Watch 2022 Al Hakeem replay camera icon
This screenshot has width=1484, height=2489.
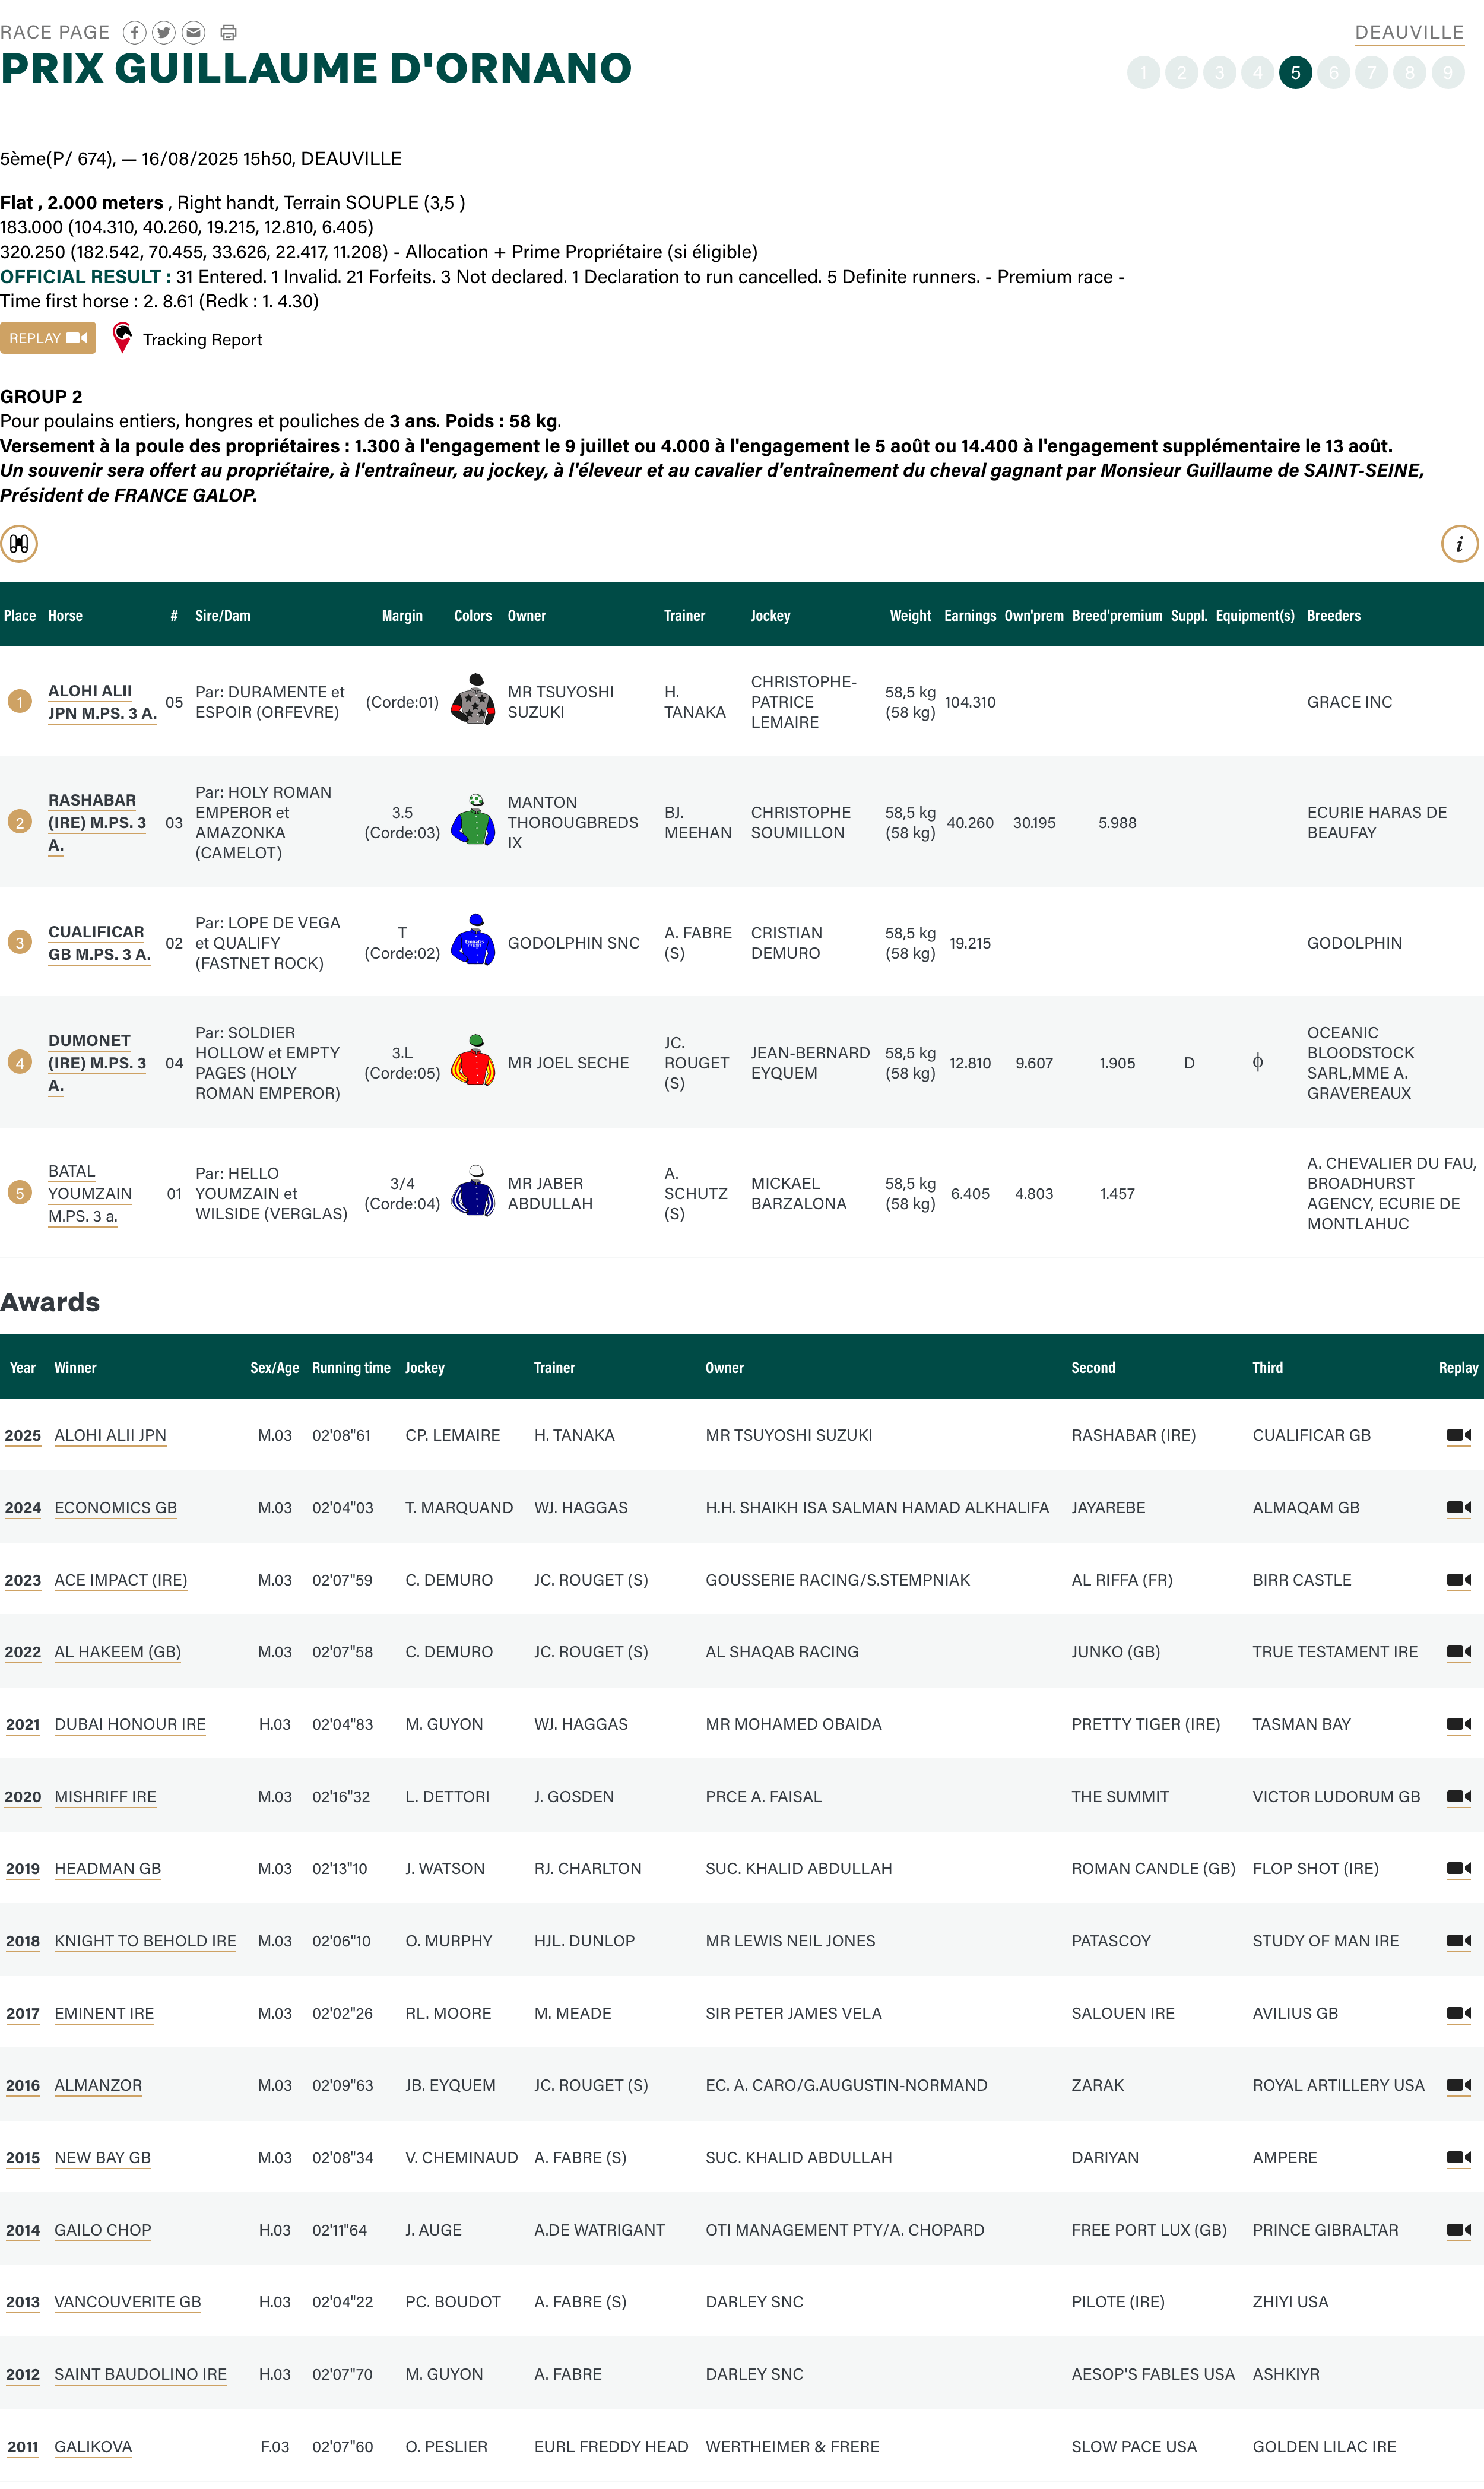1459,1653
